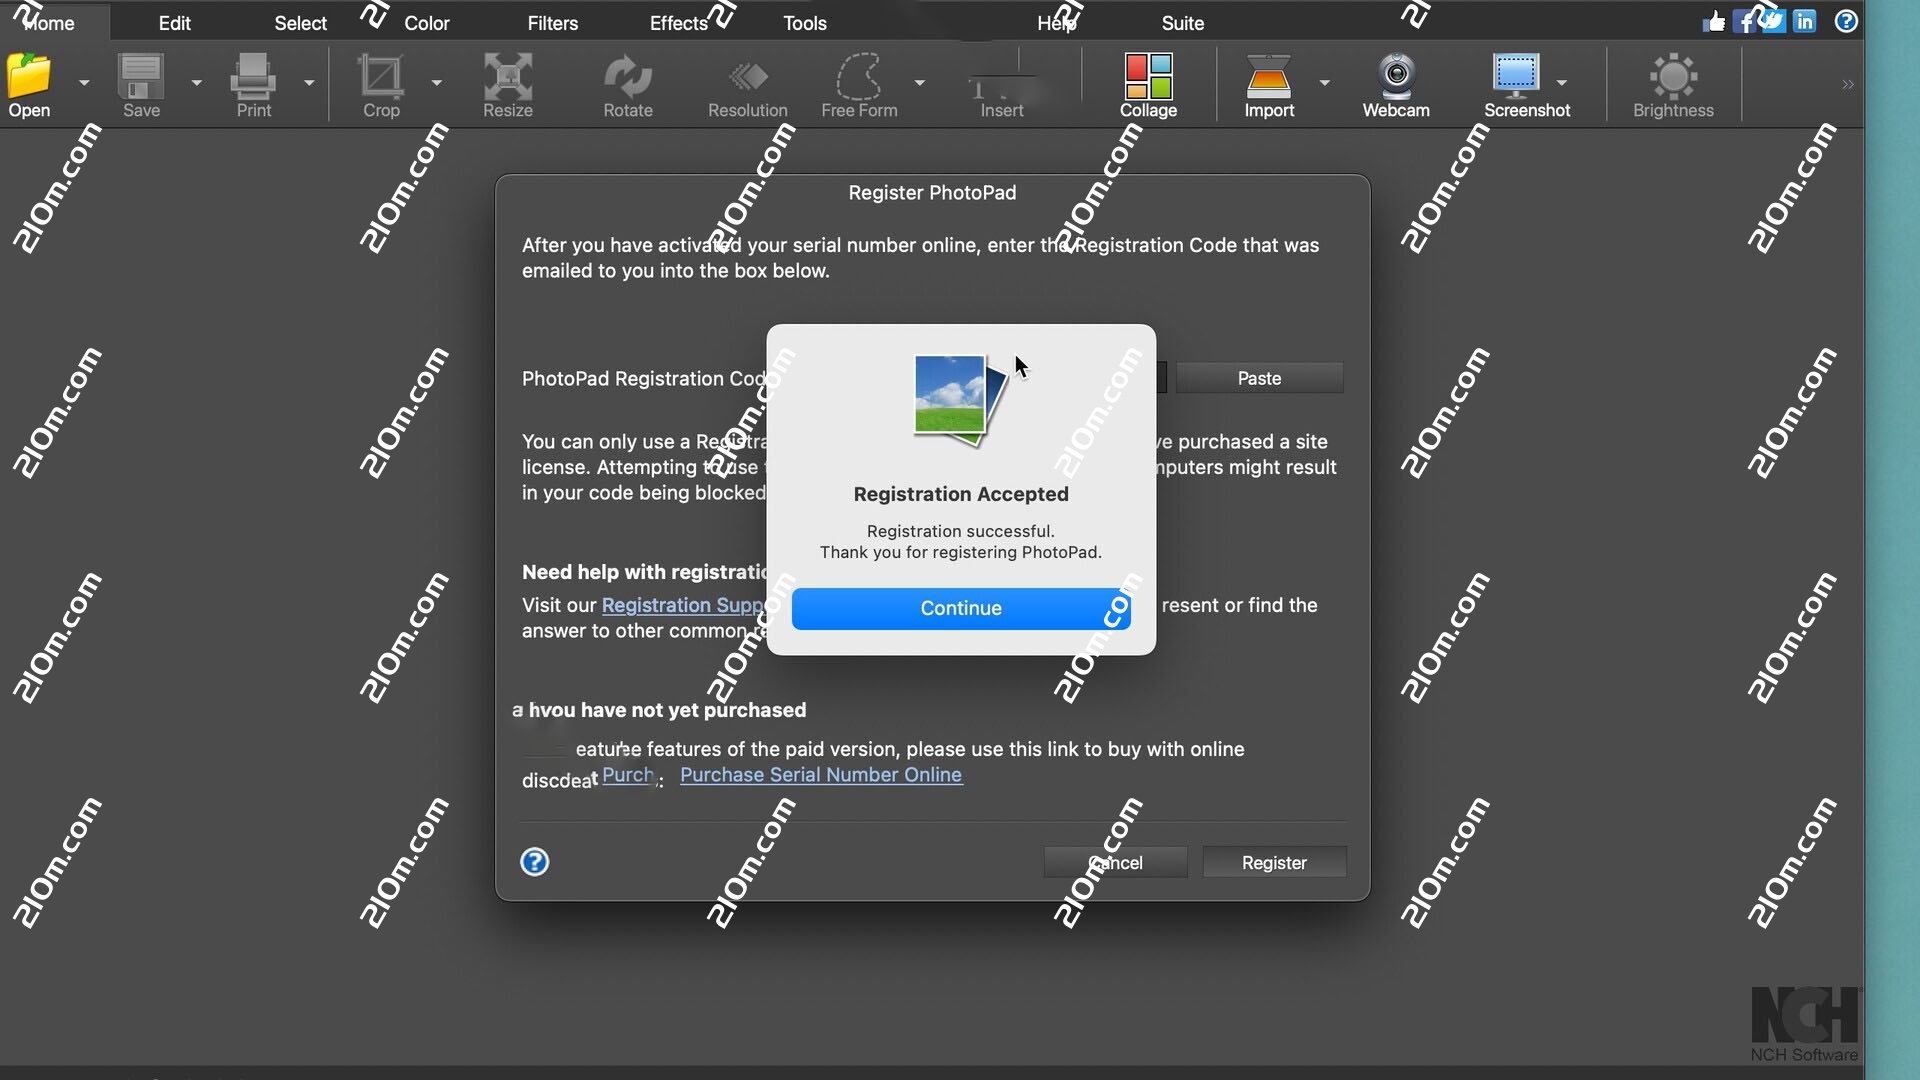Select the Resize tool
Screen dimensions: 1920x1080
coord(507,85)
